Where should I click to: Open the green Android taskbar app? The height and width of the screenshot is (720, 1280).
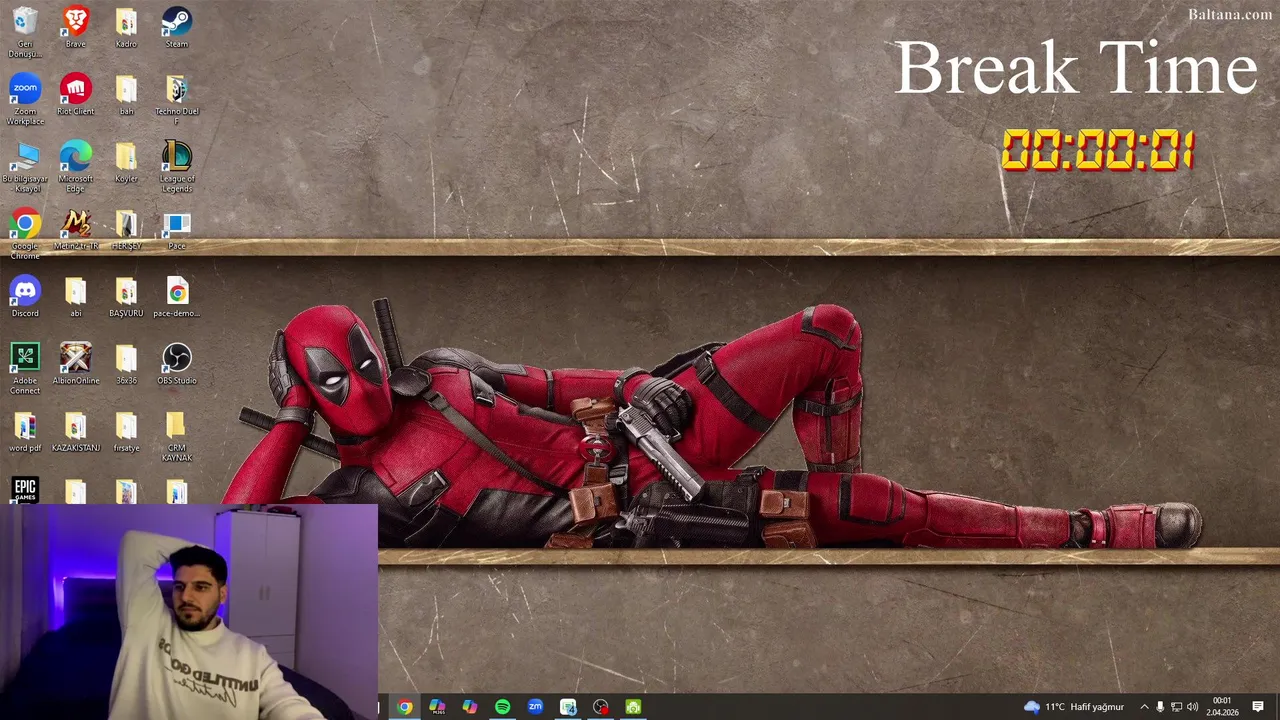(x=633, y=707)
